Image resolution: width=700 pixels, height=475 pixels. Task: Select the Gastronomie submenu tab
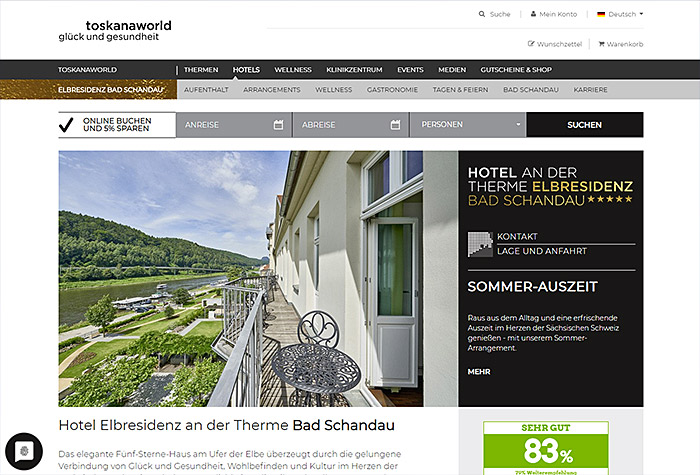pyautogui.click(x=392, y=90)
